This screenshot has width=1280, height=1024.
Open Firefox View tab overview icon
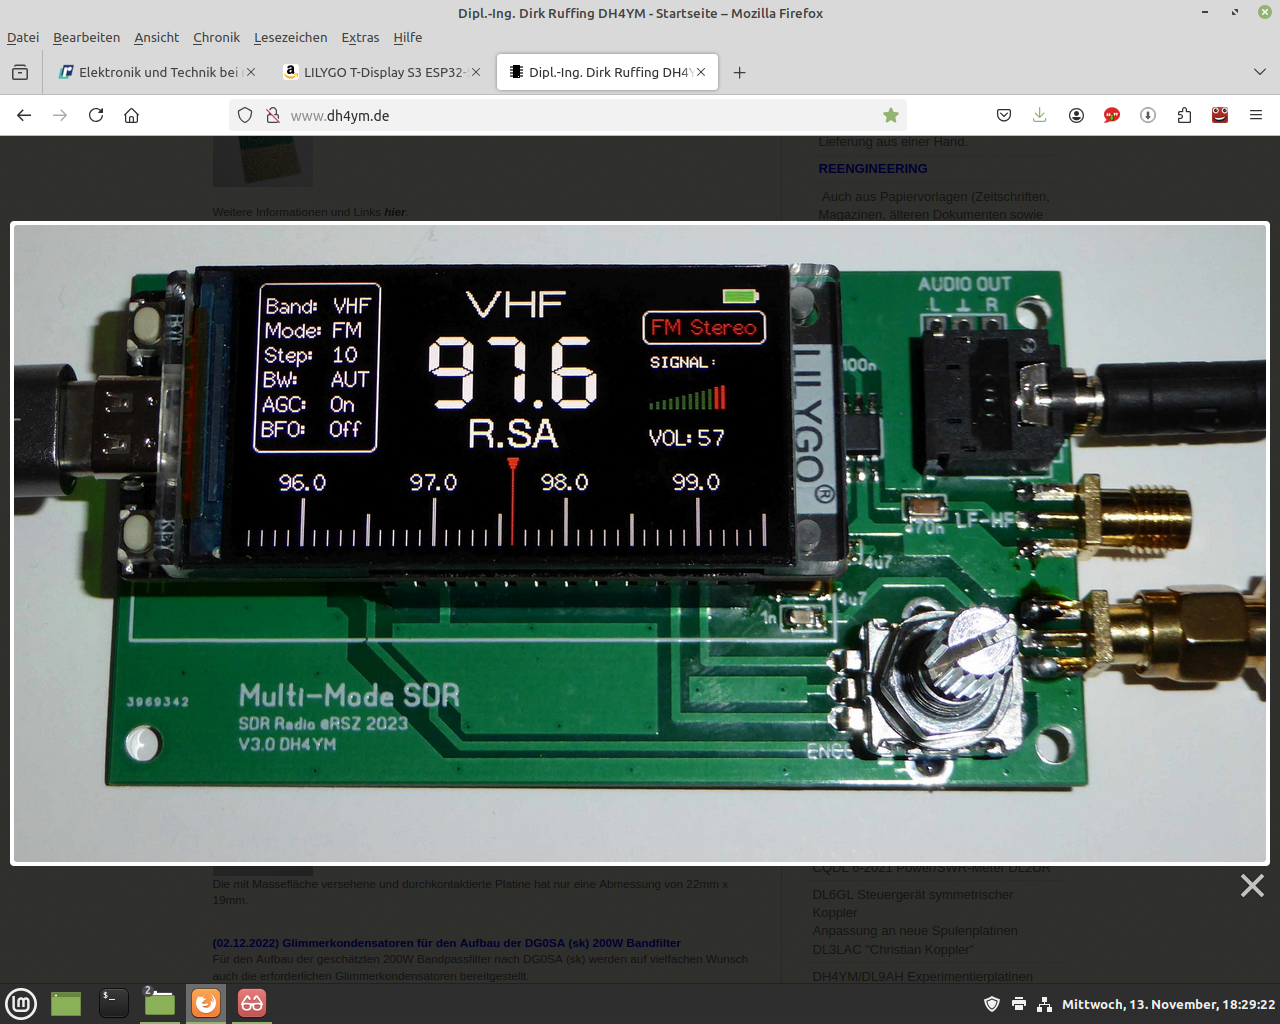[x=20, y=72]
